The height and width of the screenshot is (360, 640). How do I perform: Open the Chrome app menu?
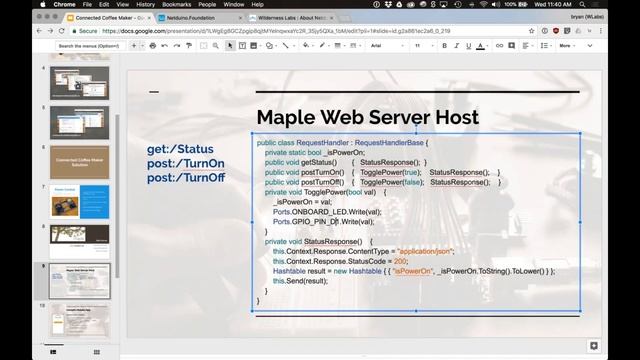pos(64,4)
